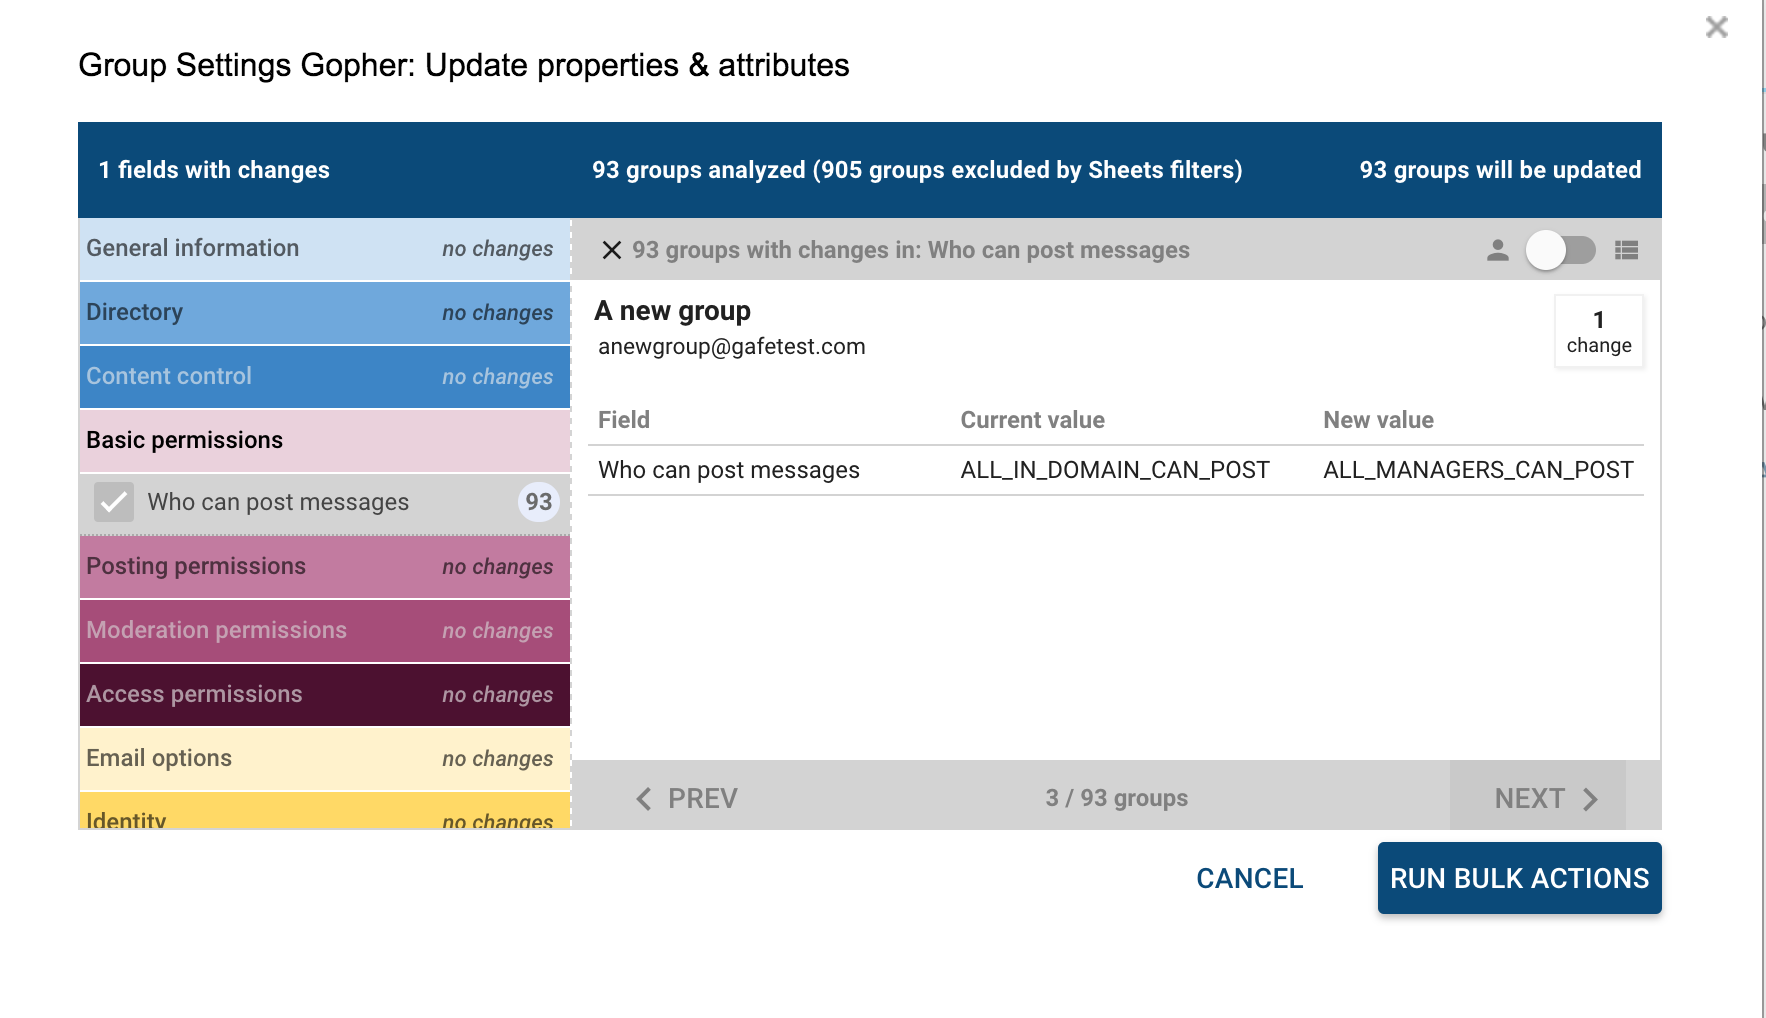1766x1018 pixels.
Task: Click the 93 count badge
Action: coord(538,502)
